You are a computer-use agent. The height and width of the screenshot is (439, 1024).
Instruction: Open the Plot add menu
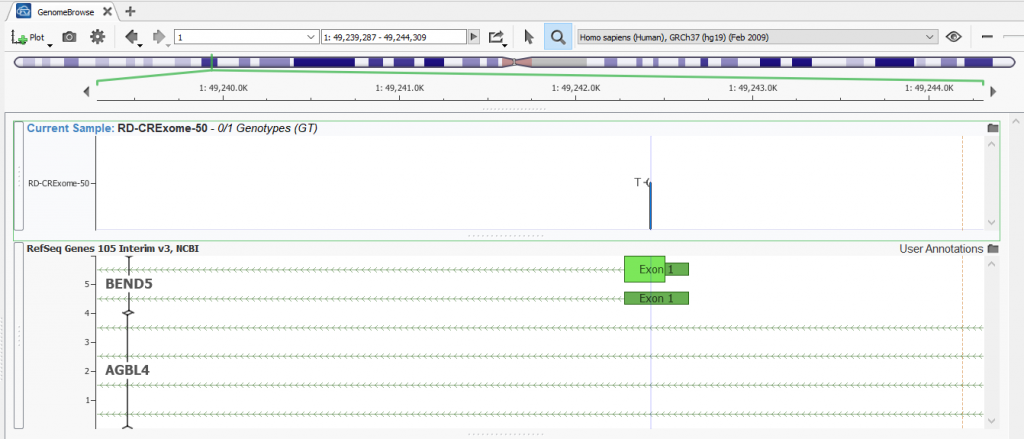click(31, 37)
